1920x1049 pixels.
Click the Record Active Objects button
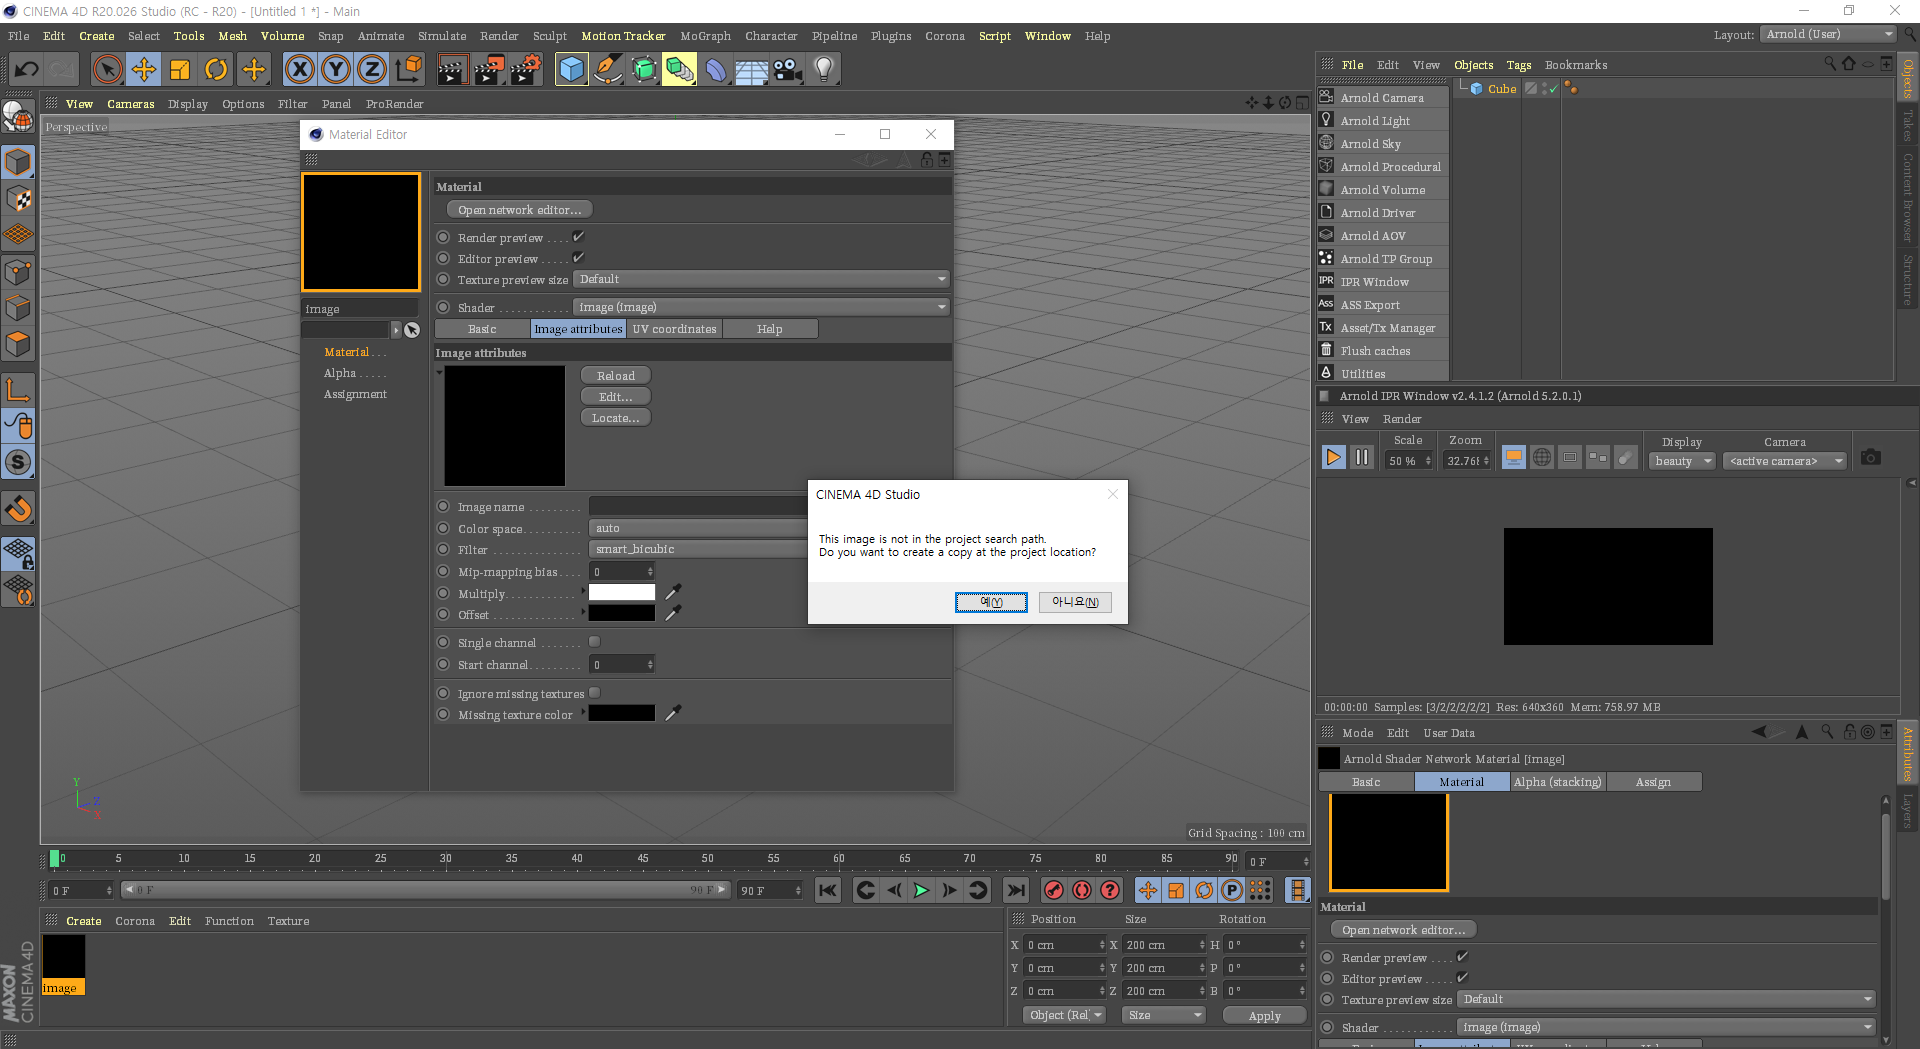click(x=1054, y=890)
